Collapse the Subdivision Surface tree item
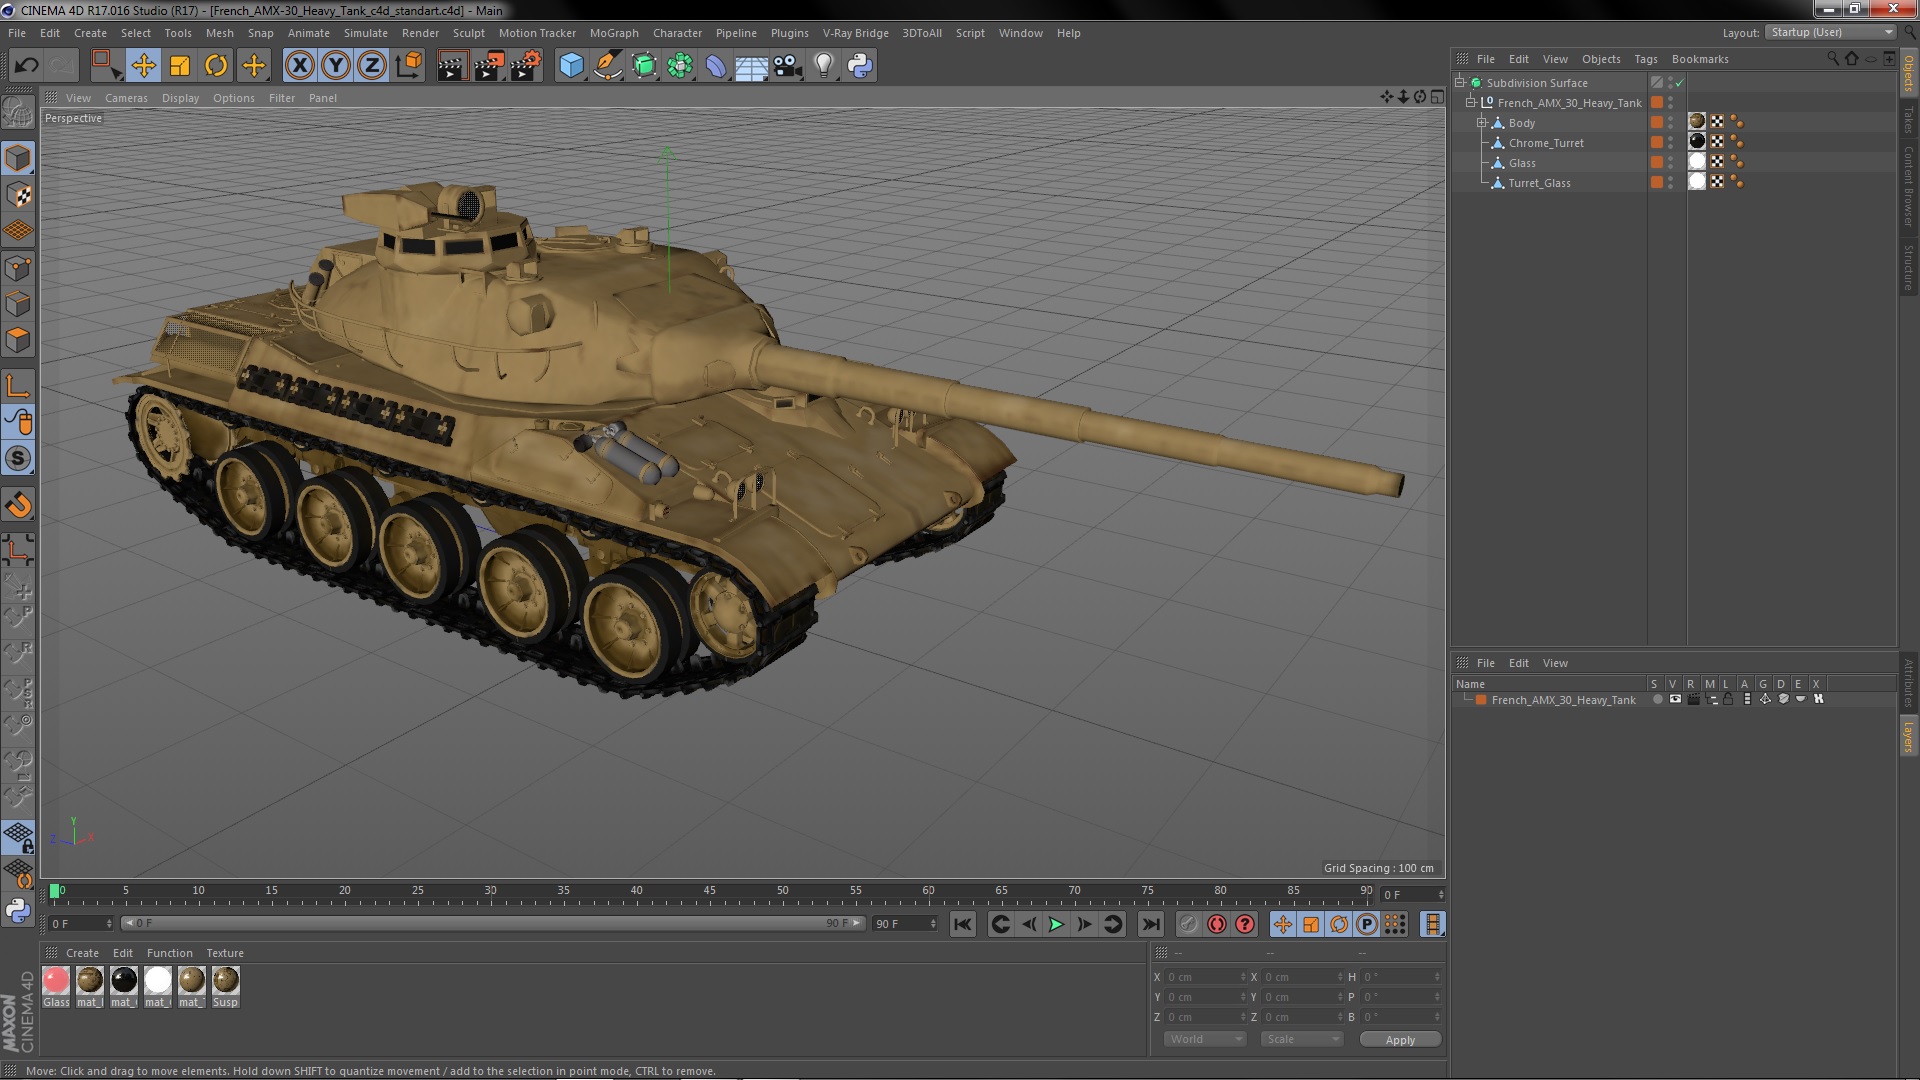This screenshot has height=1080, width=1920. click(1460, 83)
